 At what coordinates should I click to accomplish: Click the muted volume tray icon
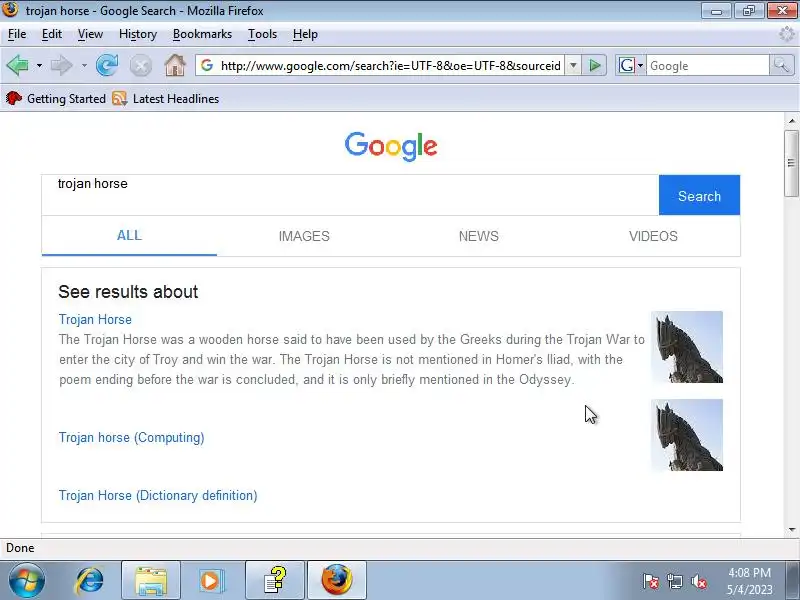(699, 581)
